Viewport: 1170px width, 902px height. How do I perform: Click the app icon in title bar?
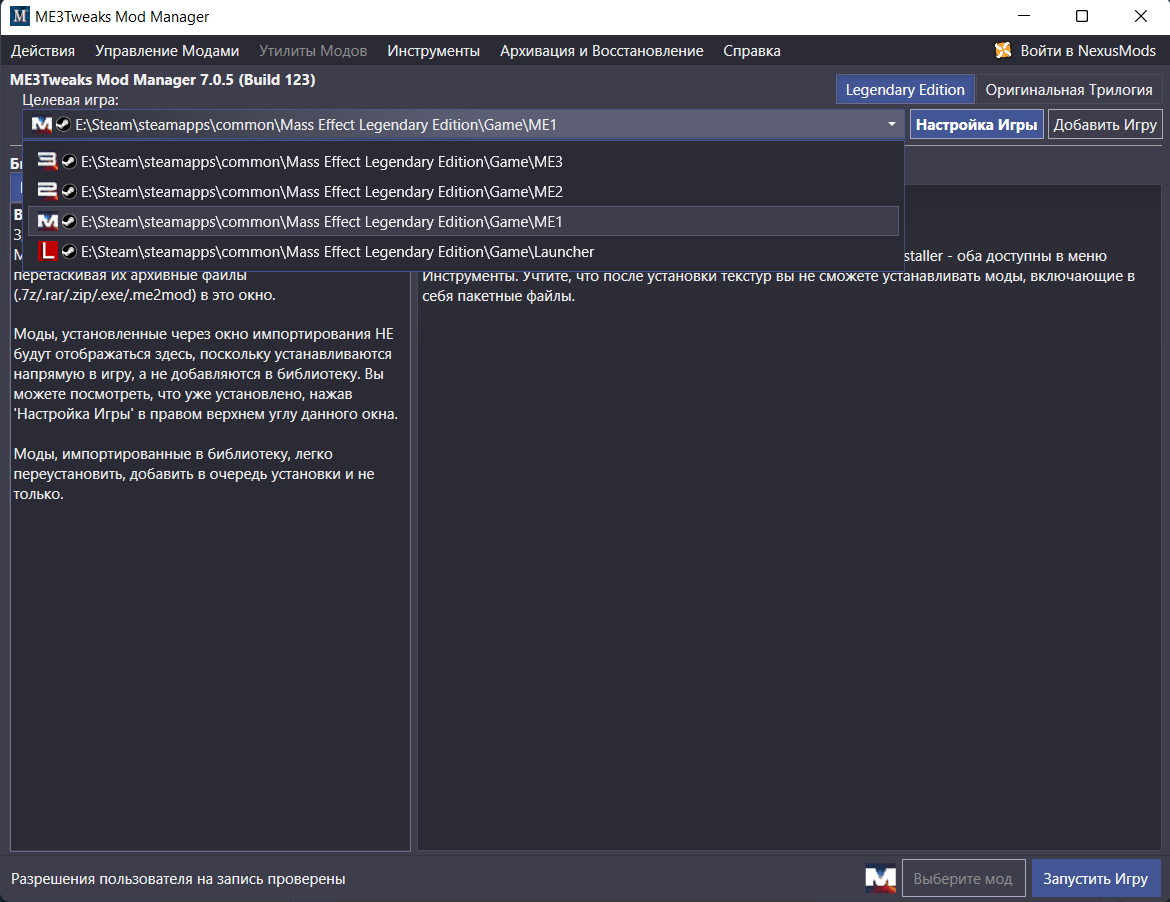(20, 16)
